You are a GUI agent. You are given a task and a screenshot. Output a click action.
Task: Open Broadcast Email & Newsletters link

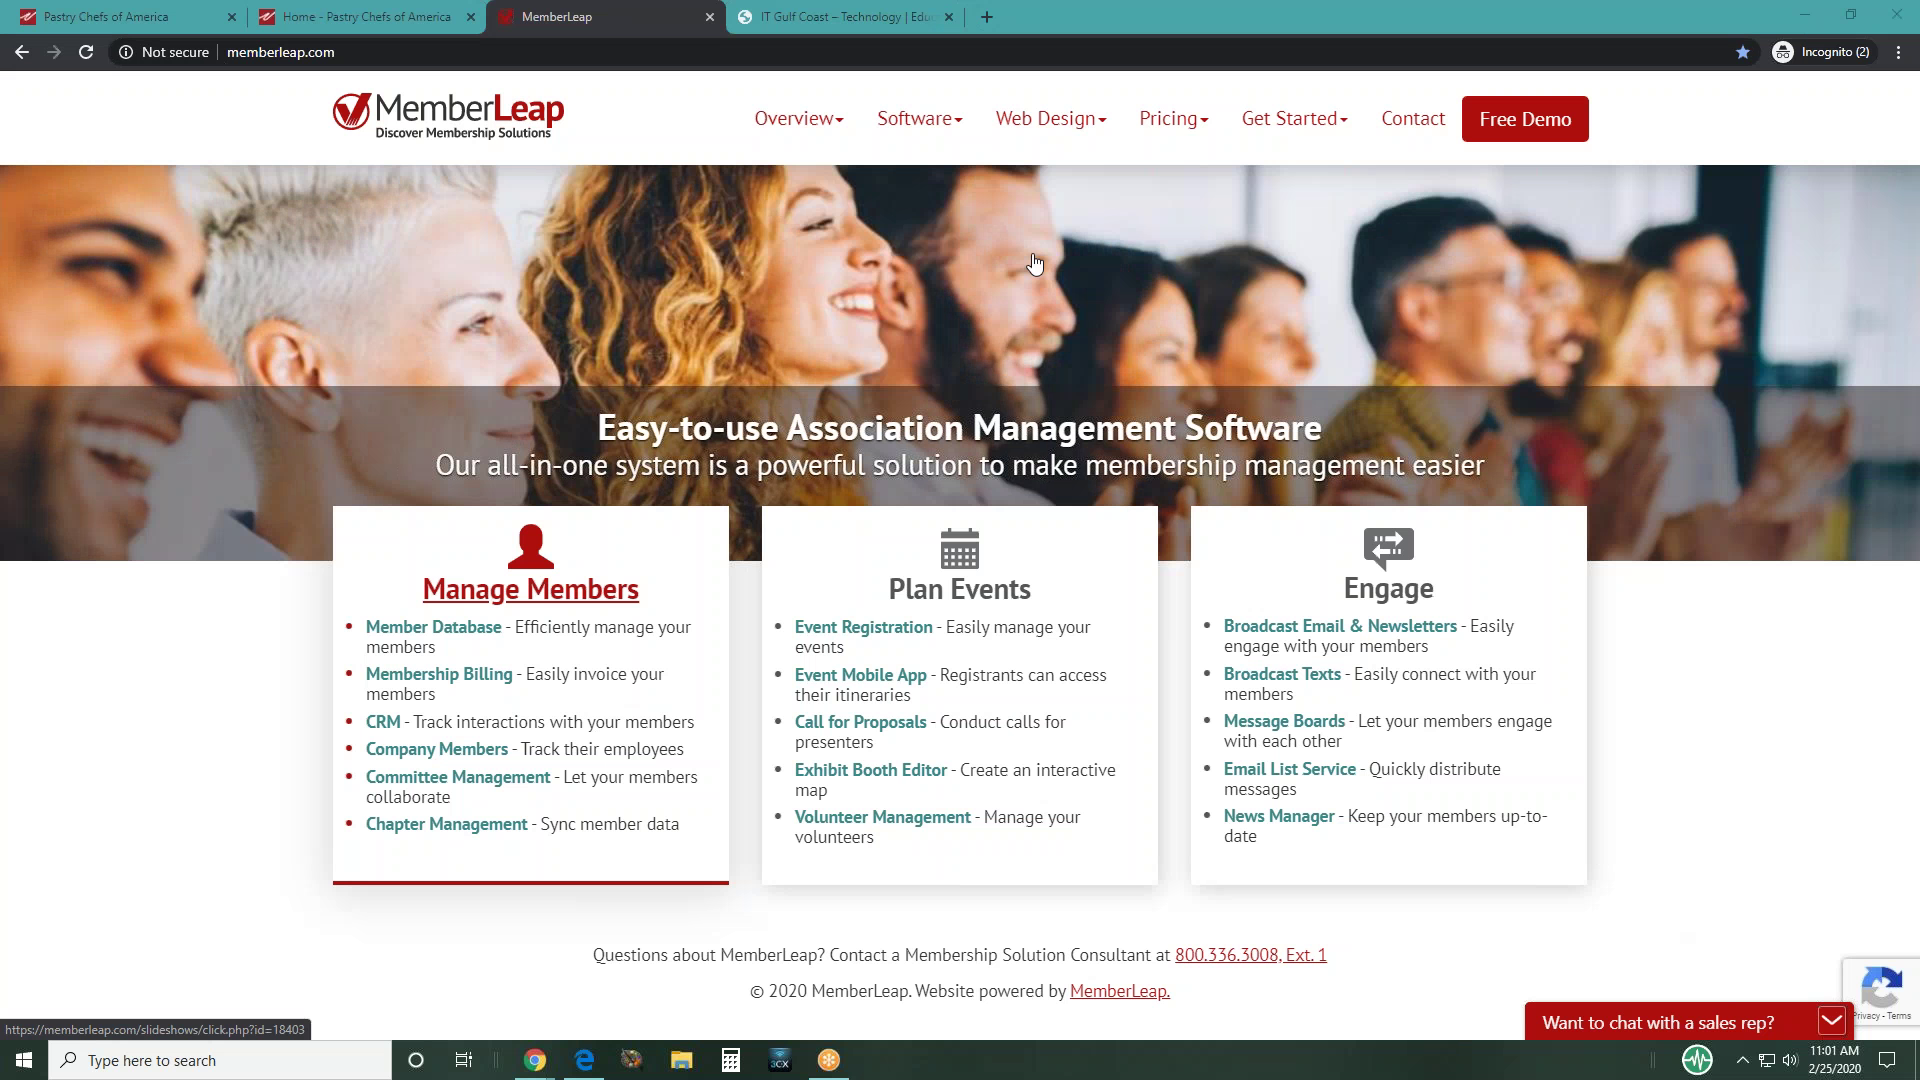click(1340, 626)
